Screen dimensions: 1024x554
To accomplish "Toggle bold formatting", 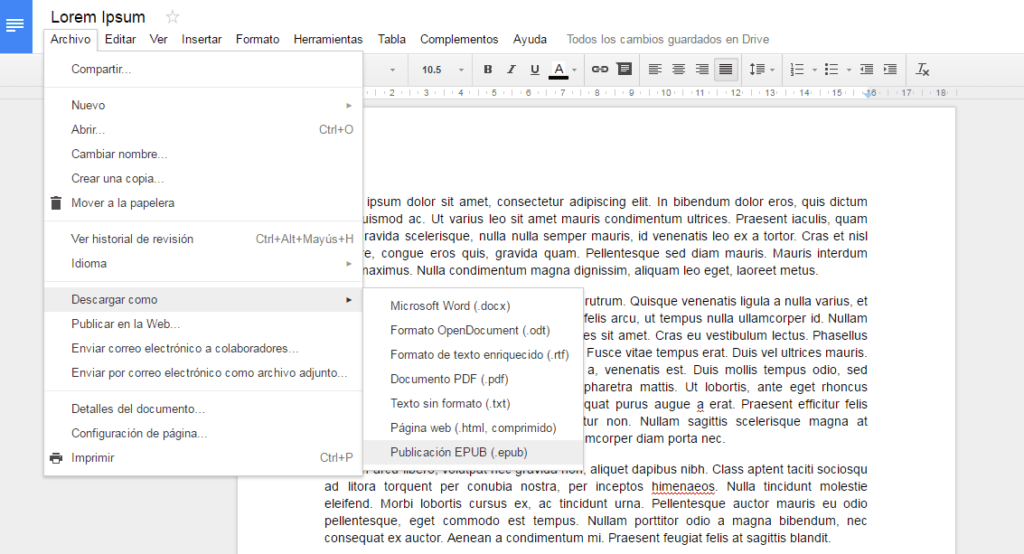I will (487, 69).
